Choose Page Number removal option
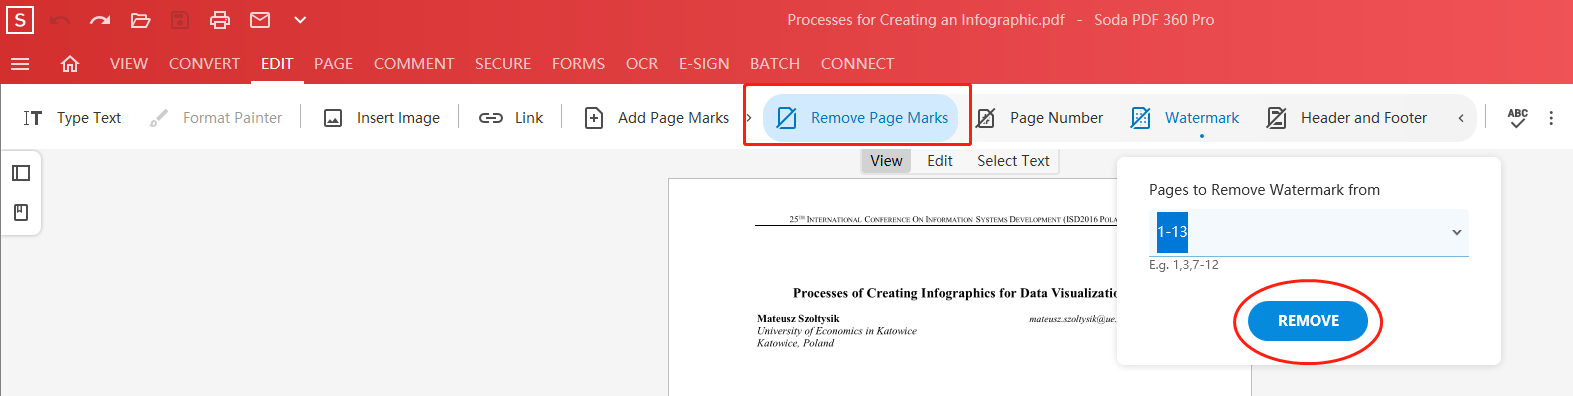This screenshot has width=1573, height=396. [x=1040, y=118]
